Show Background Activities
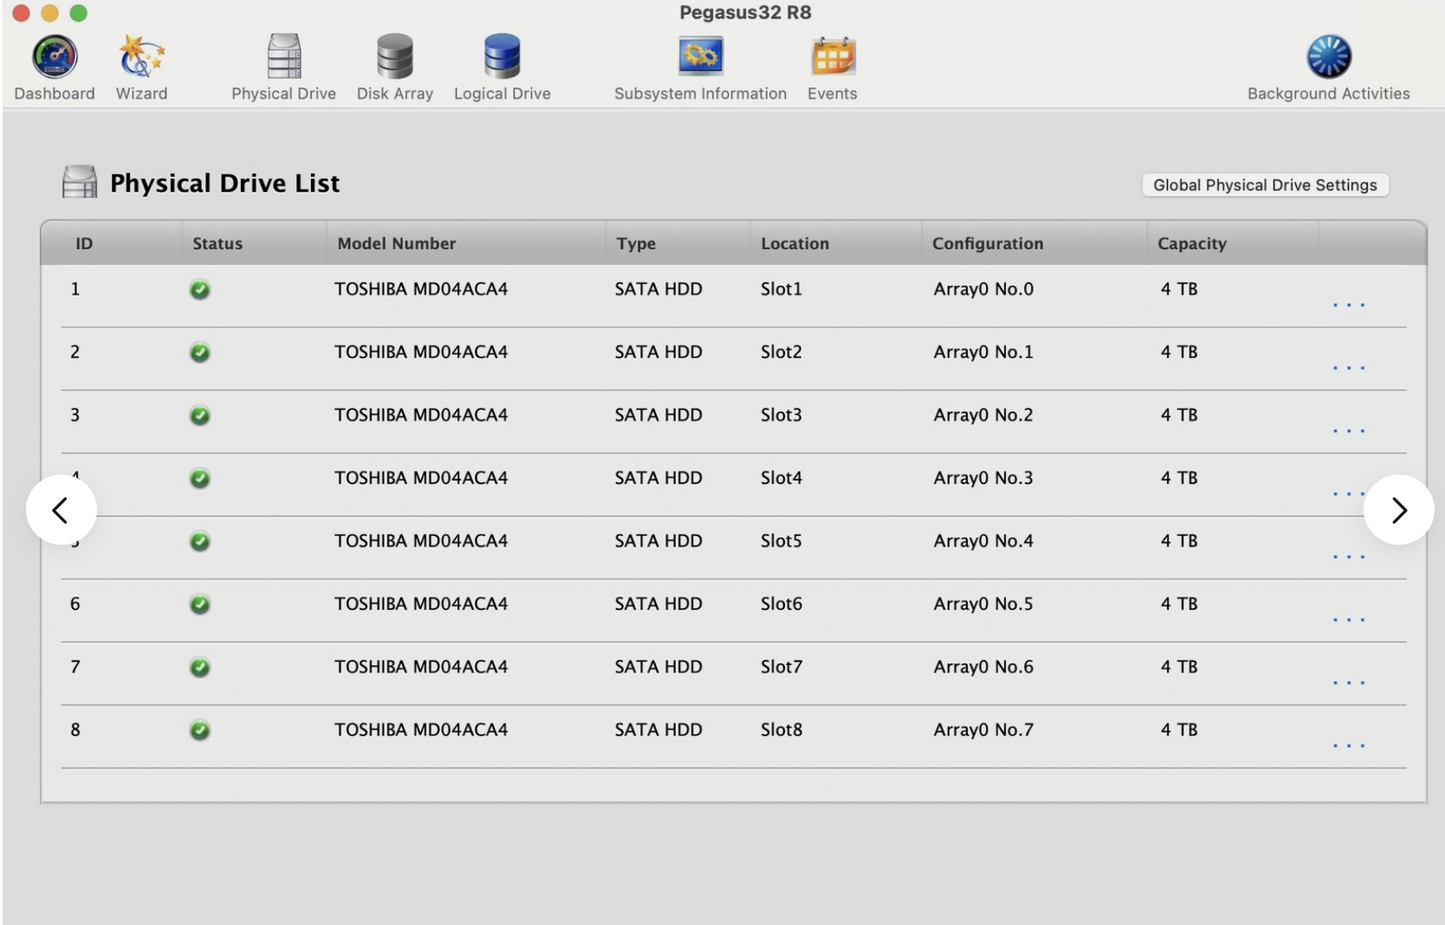 (x=1328, y=58)
